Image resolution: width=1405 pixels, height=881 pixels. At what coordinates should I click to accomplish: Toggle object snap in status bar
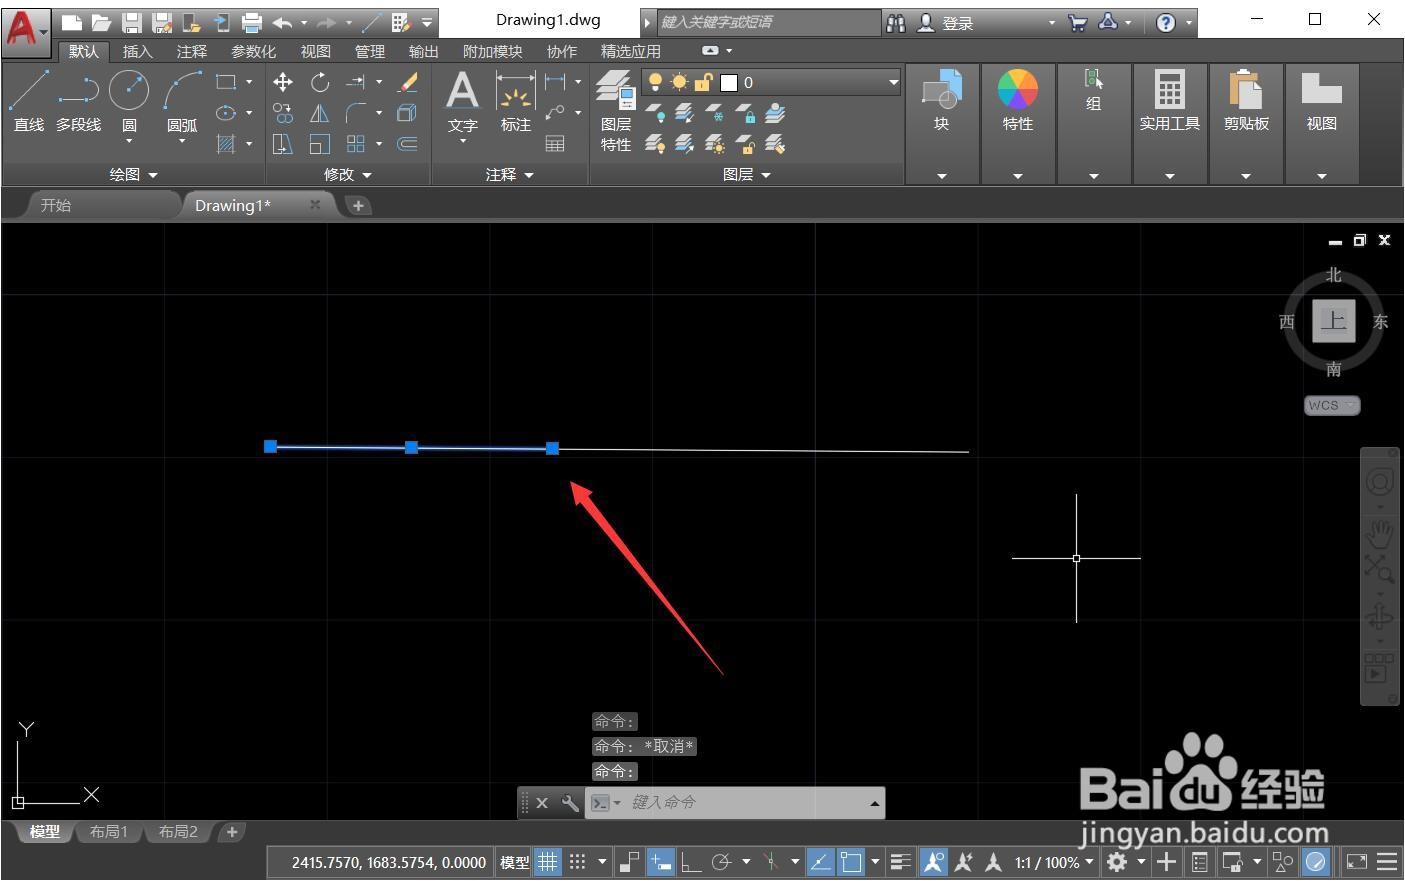point(851,862)
